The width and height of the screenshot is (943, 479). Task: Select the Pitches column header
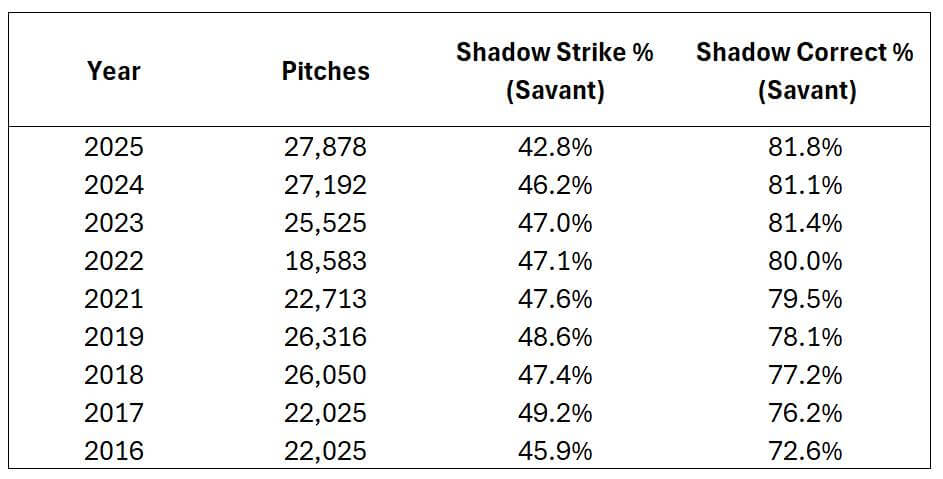point(325,71)
